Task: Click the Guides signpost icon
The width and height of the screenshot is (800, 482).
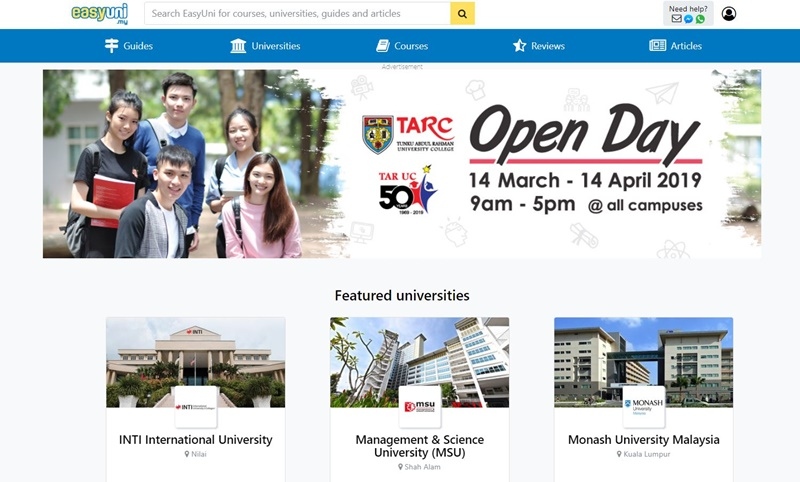Action: [111, 46]
